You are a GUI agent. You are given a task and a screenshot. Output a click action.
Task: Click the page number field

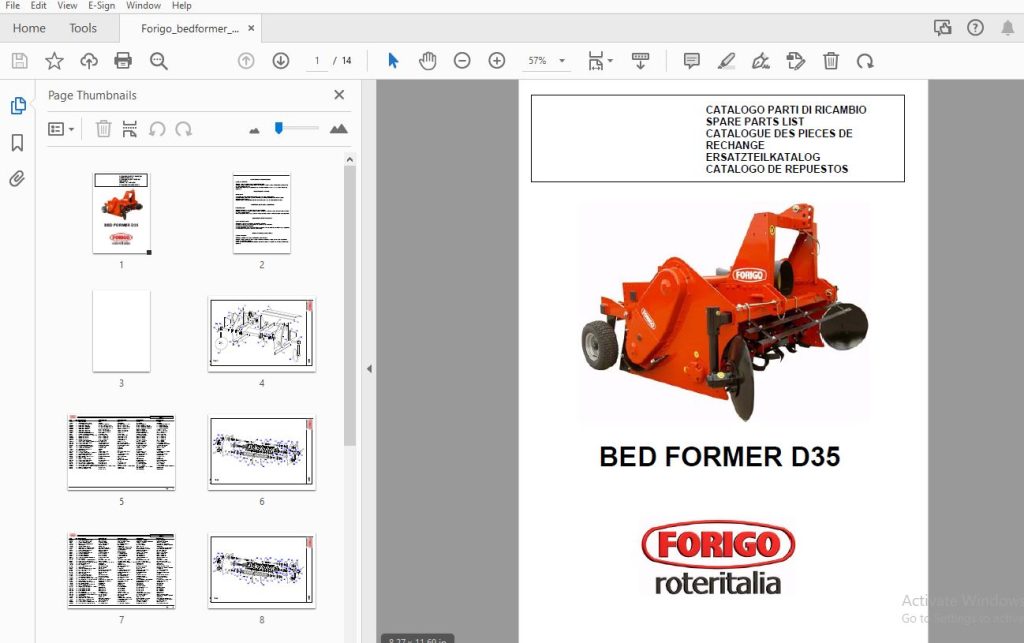click(x=317, y=61)
